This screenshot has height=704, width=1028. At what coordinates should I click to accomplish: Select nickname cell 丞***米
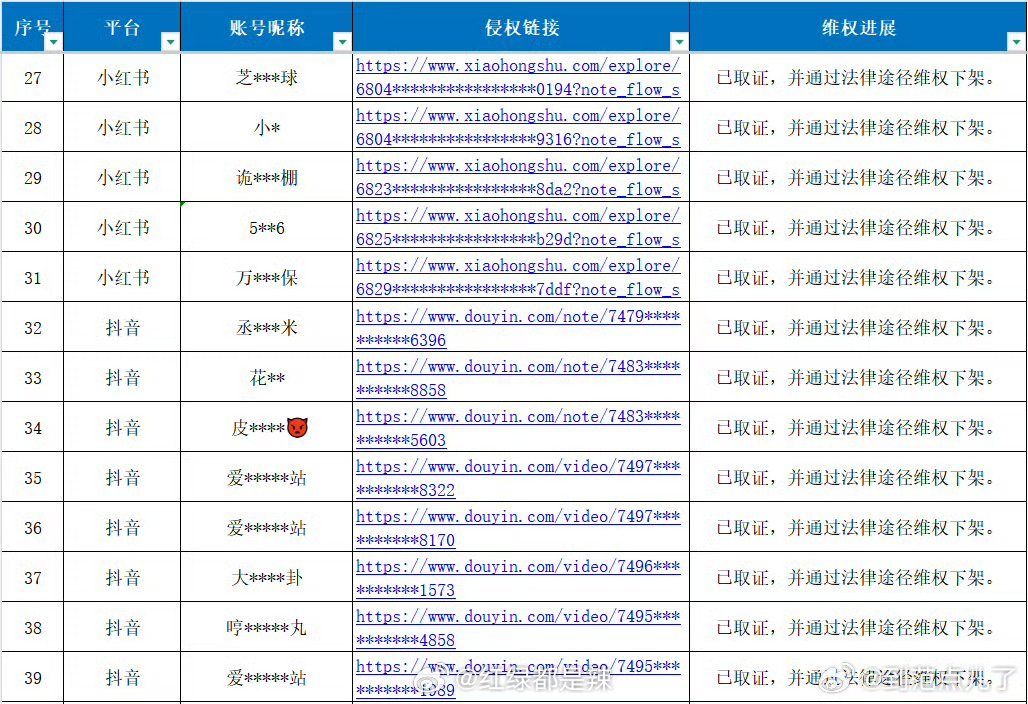coord(266,328)
